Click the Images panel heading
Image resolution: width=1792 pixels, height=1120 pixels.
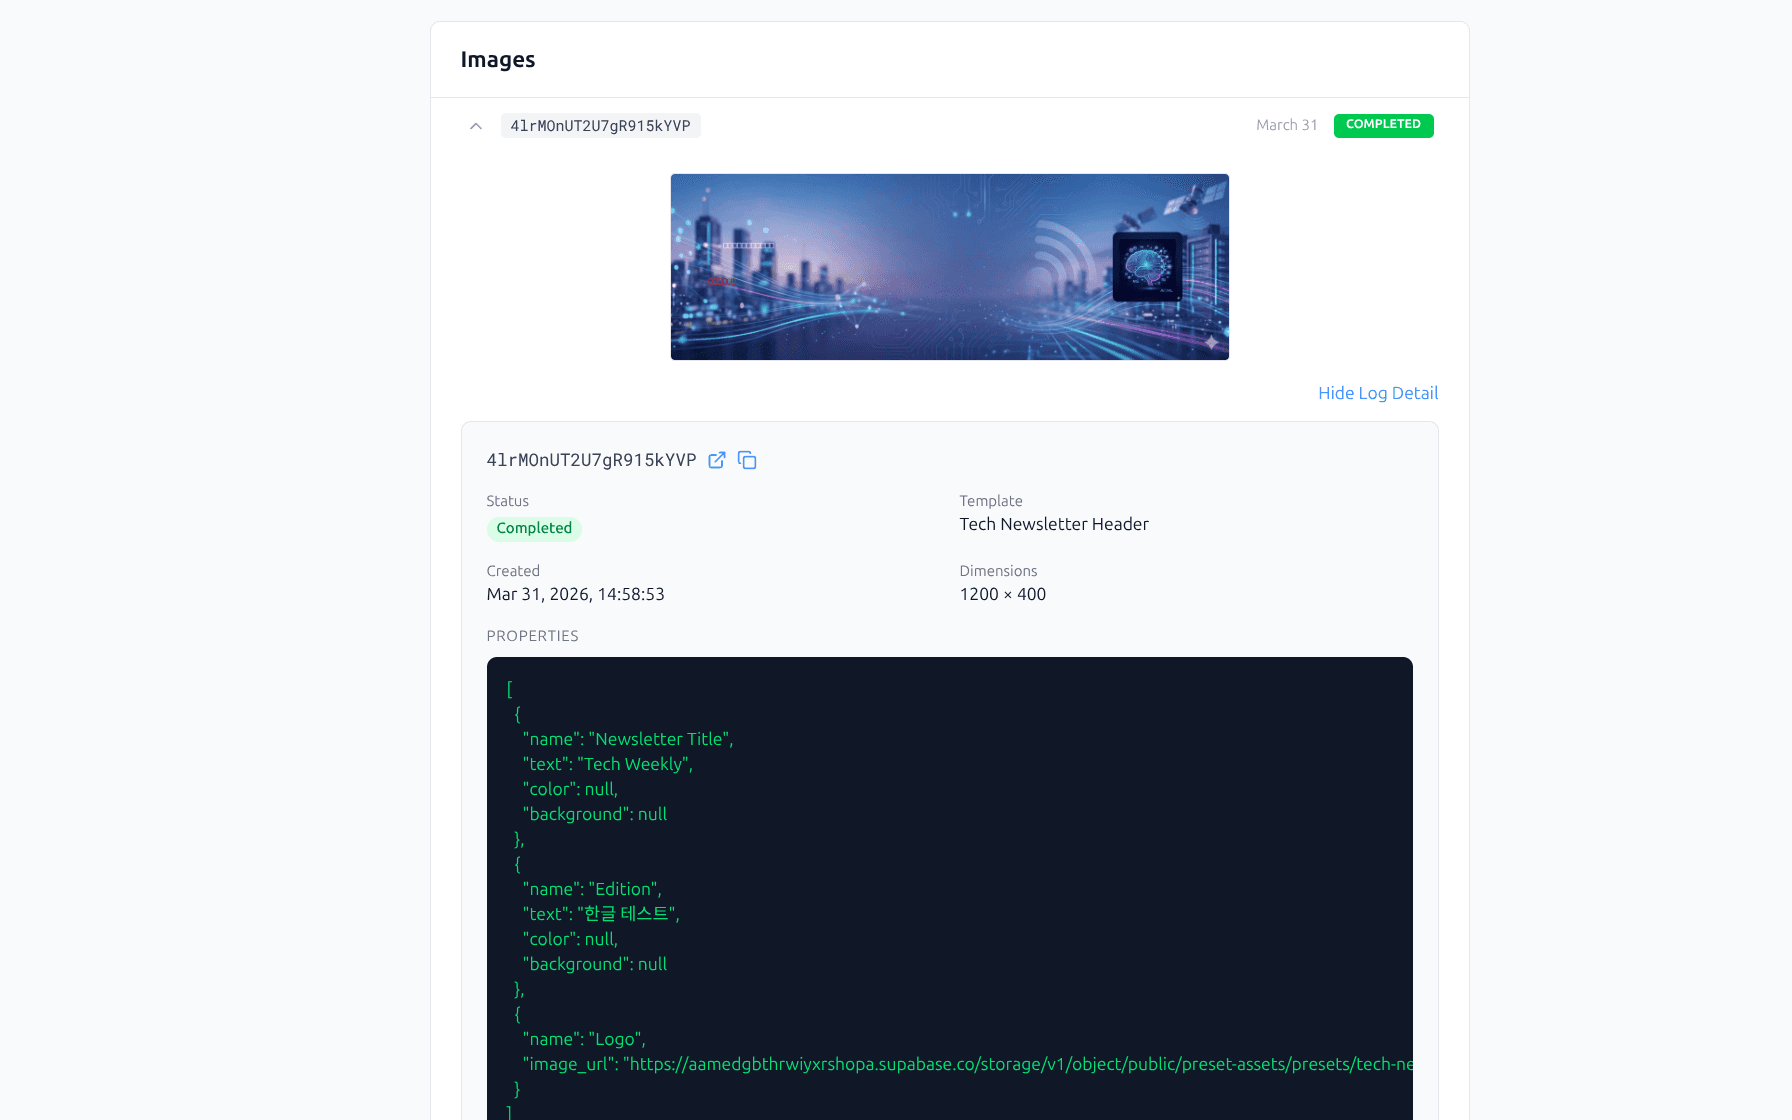click(x=497, y=60)
